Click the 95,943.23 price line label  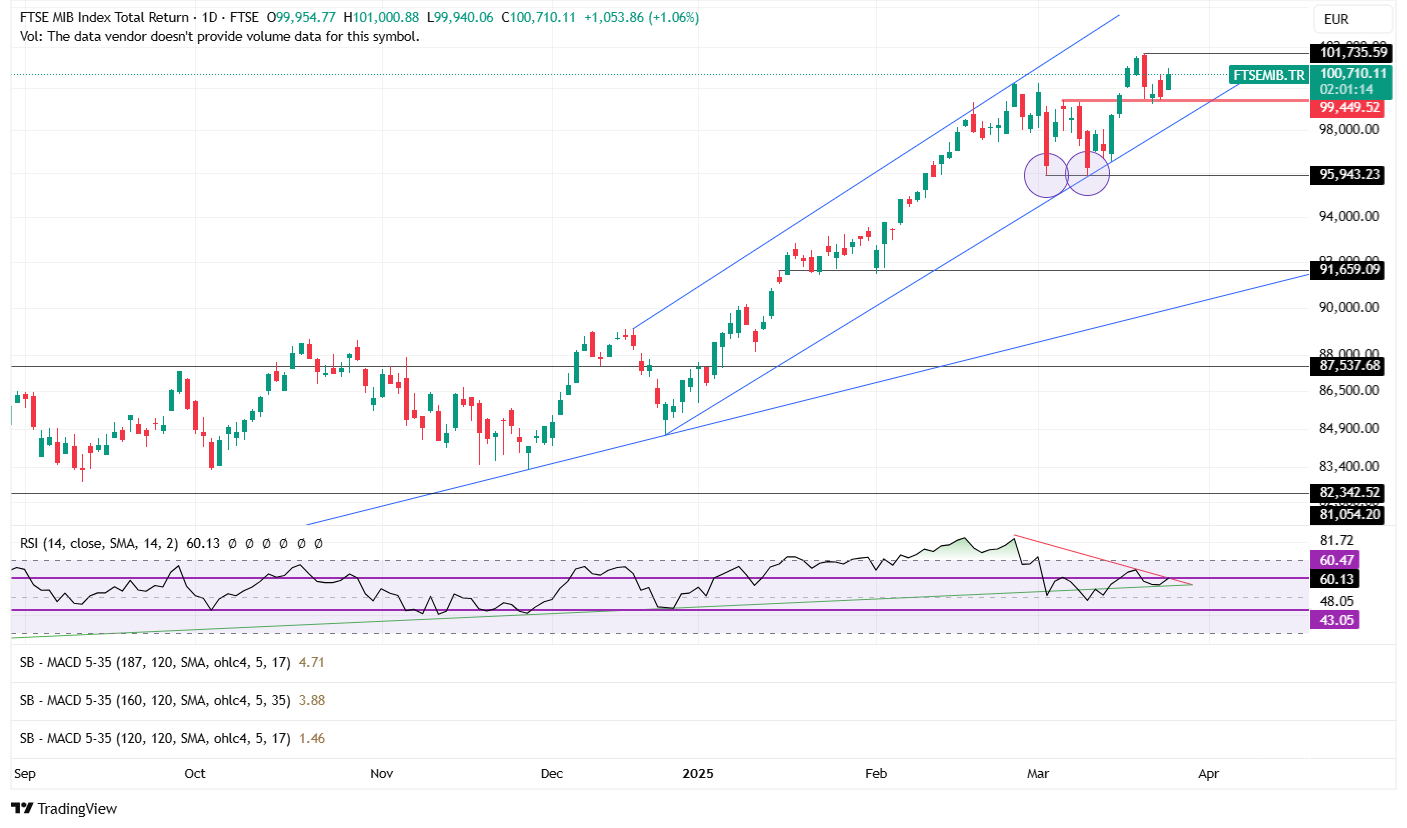point(1349,174)
